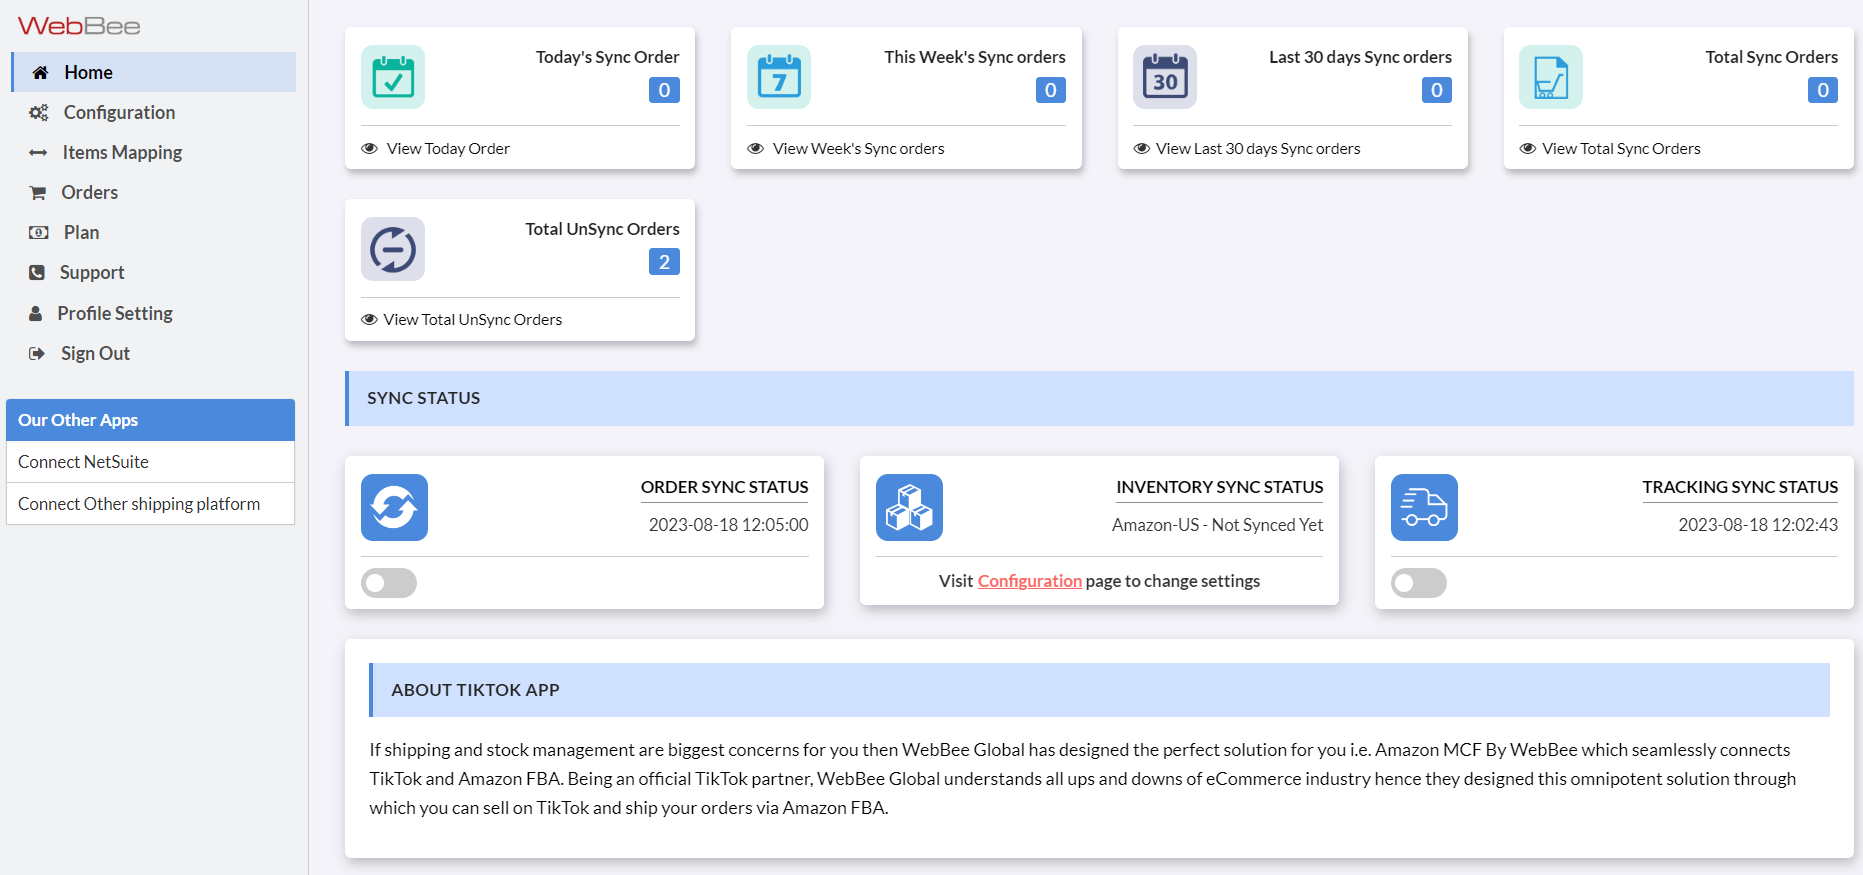The image size is (1863, 875).
Task: Go to Items Mapping in sidebar
Action: click(122, 153)
